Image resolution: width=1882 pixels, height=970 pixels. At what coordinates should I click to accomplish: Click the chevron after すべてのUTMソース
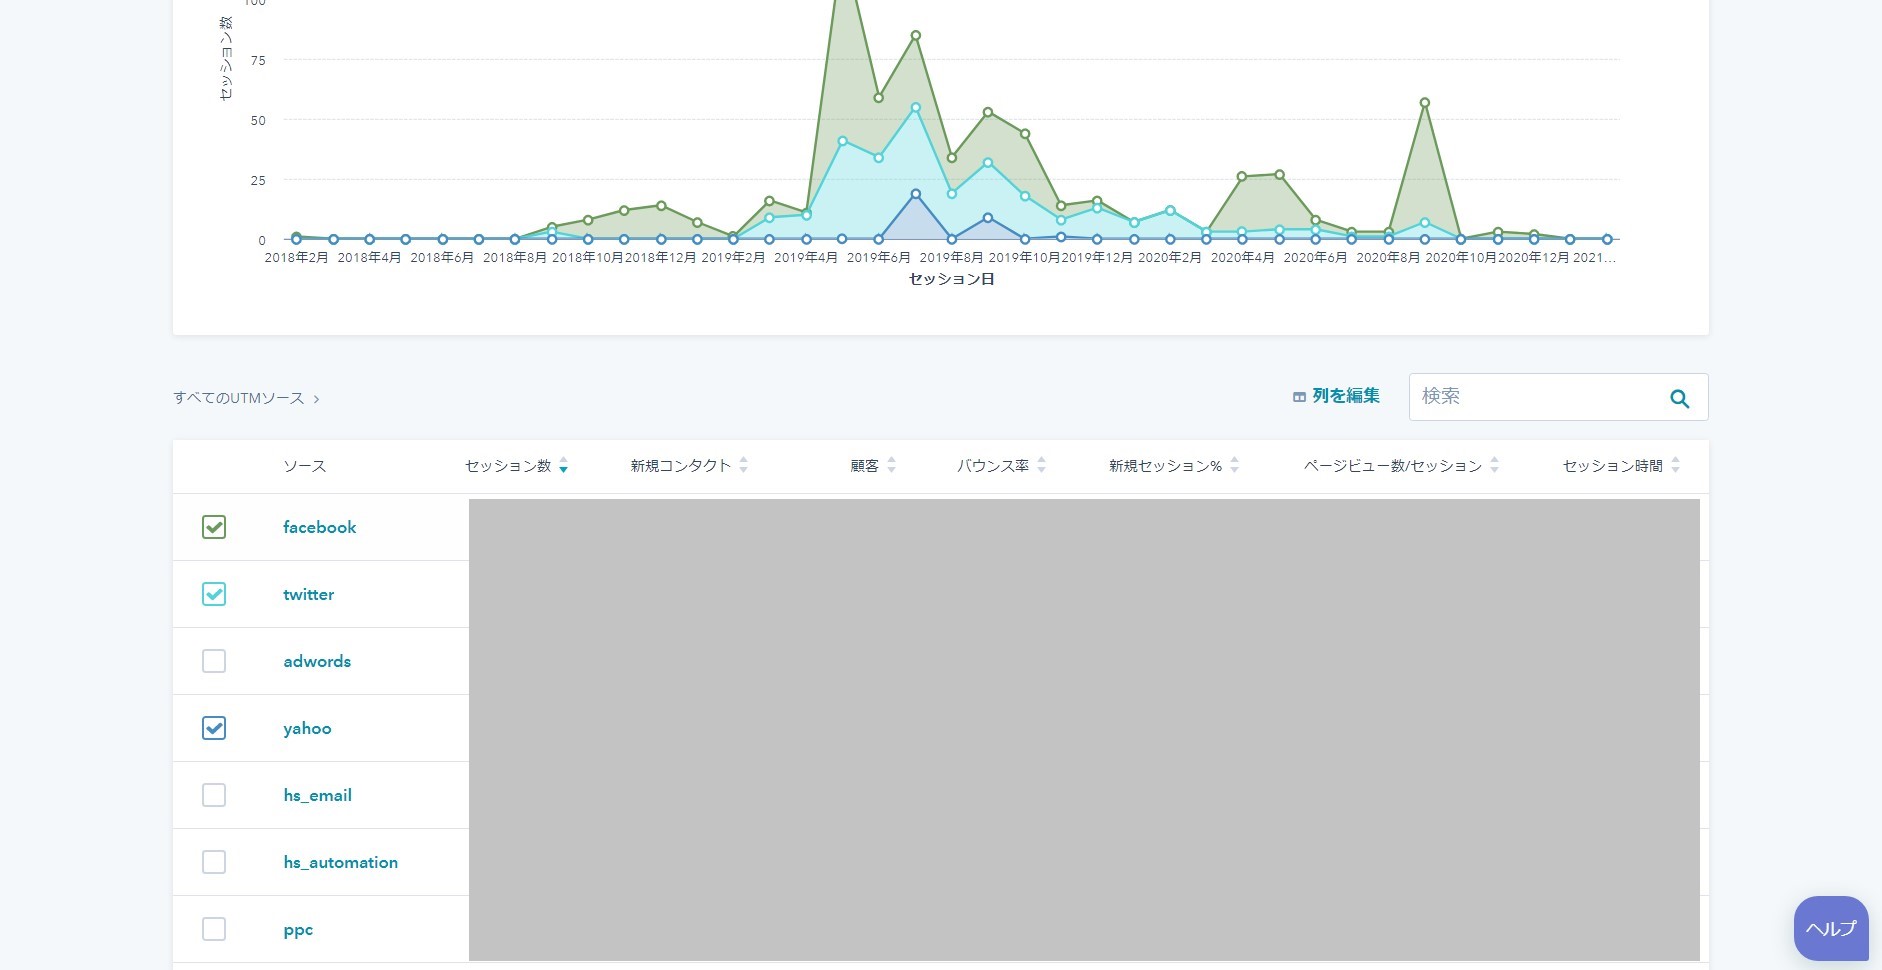(316, 399)
